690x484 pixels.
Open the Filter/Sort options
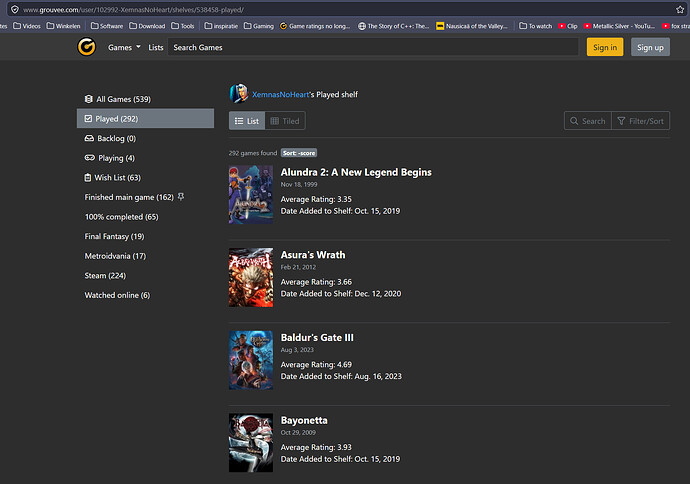pyautogui.click(x=641, y=121)
